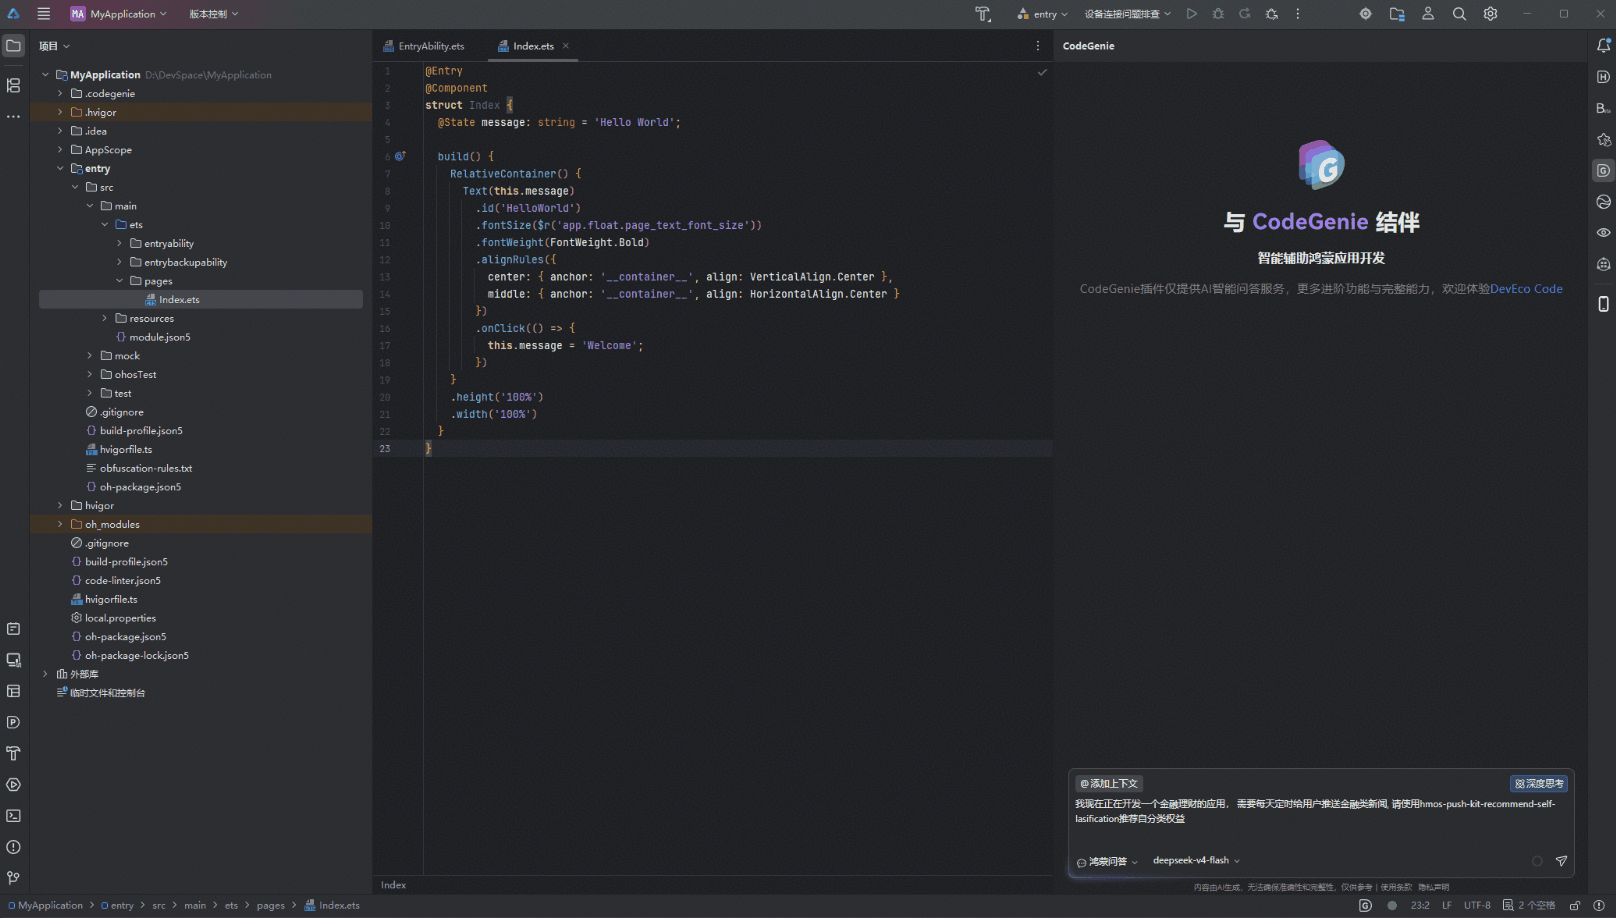Toggle the main menu hamburger button
Screen dimensions: 1616x918
point(43,14)
